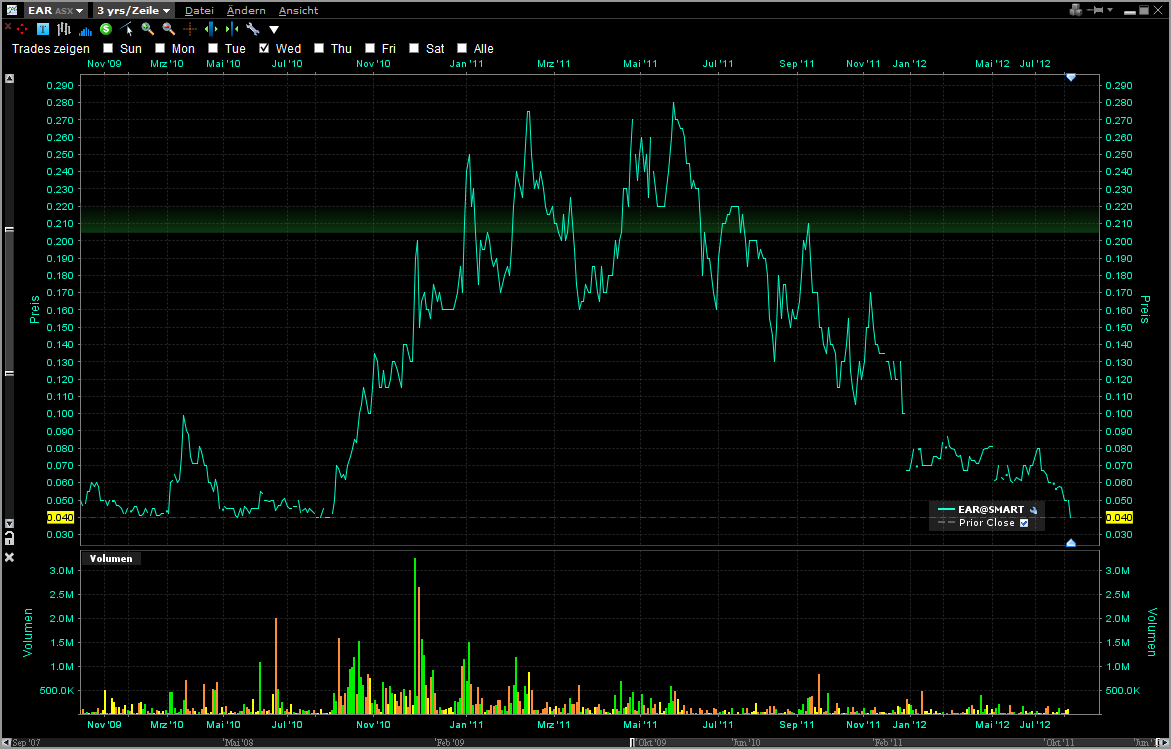Image resolution: width=1171 pixels, height=749 pixels.
Task: Click the zoom in magnifier icon
Action: 148,29
